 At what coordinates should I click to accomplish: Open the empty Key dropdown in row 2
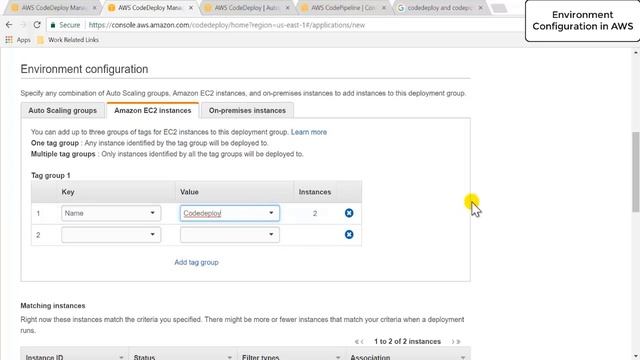pyautogui.click(x=111, y=235)
